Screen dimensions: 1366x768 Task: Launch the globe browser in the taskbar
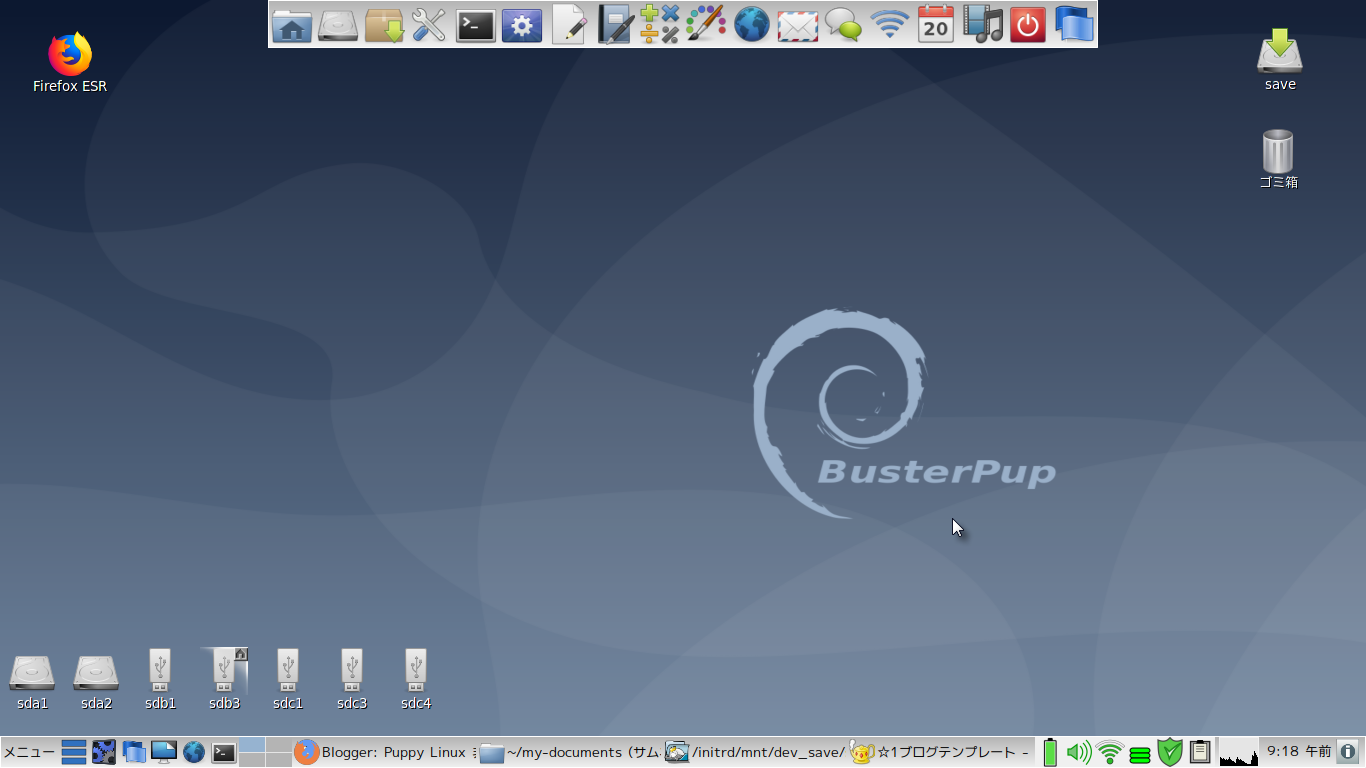click(194, 752)
